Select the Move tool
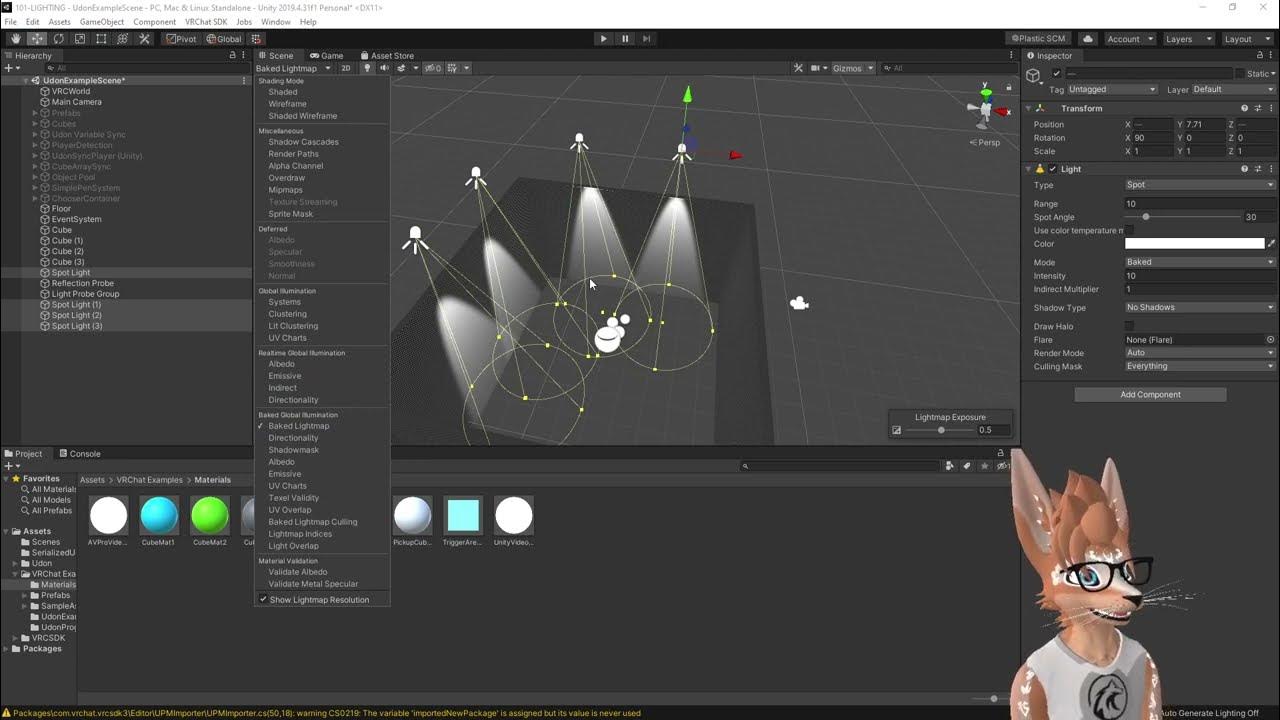1280x720 pixels. (37, 39)
